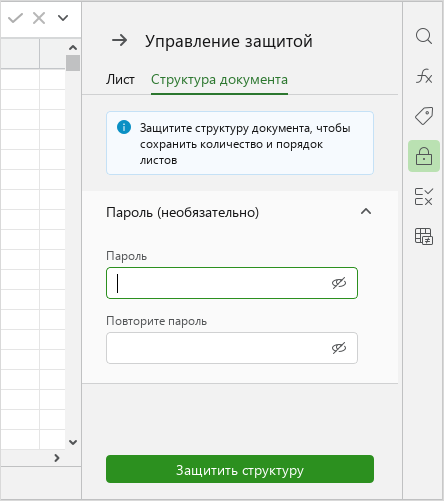
Task: Click the Защитить структуру button
Action: point(240,469)
